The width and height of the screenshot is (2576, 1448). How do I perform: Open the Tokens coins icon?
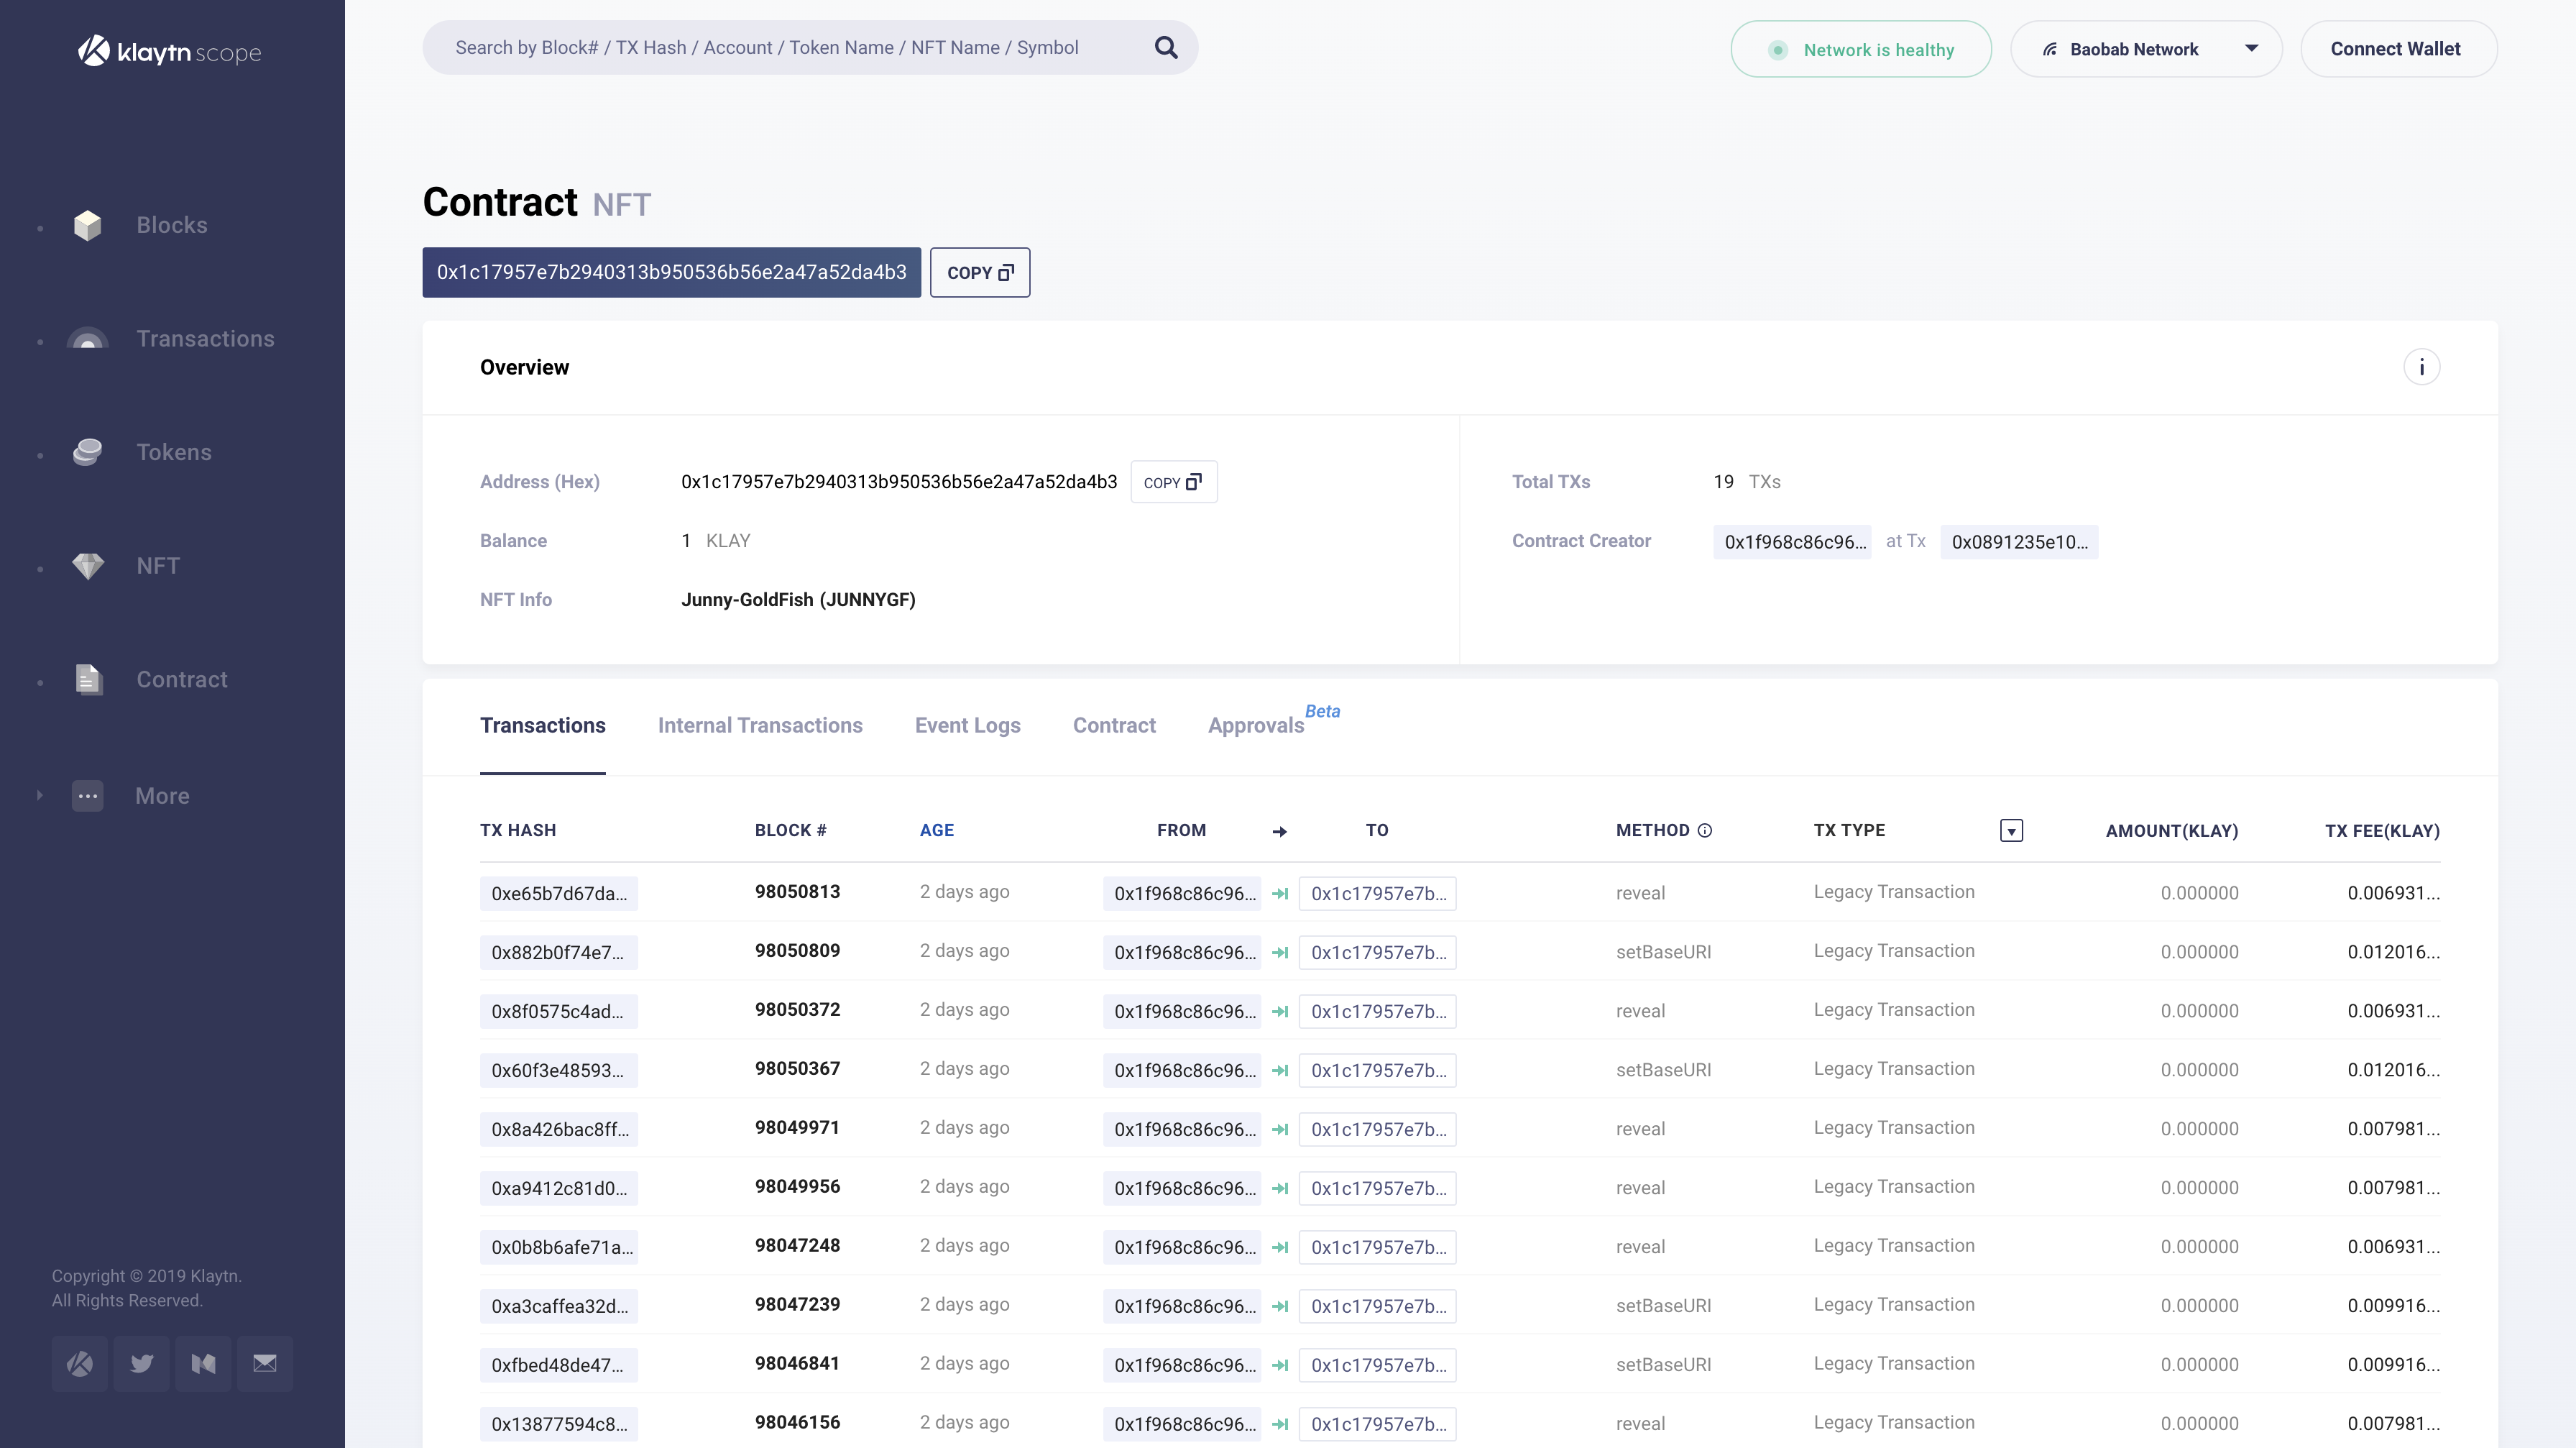pos(88,452)
